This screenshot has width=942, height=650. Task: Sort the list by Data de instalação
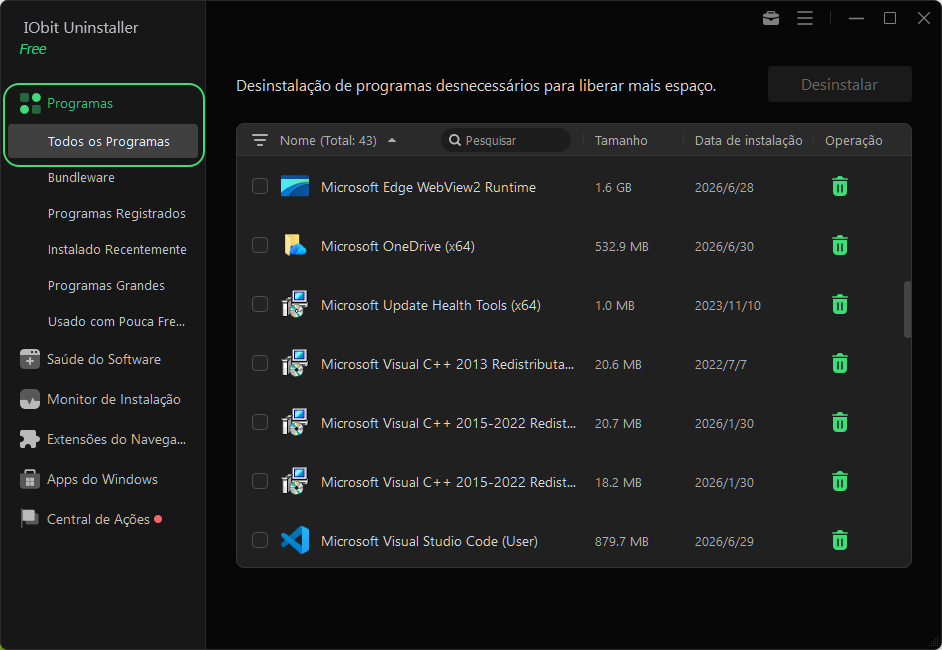tap(749, 141)
